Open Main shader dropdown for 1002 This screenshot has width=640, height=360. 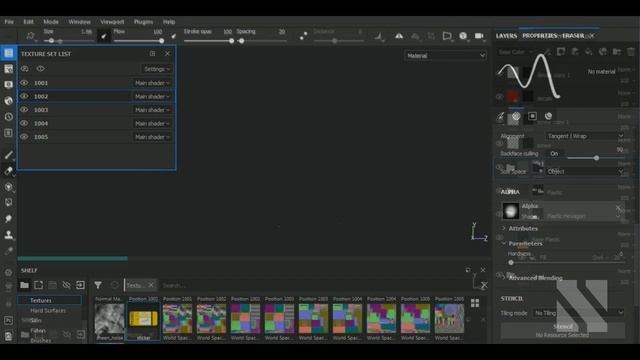pyautogui.click(x=152, y=96)
